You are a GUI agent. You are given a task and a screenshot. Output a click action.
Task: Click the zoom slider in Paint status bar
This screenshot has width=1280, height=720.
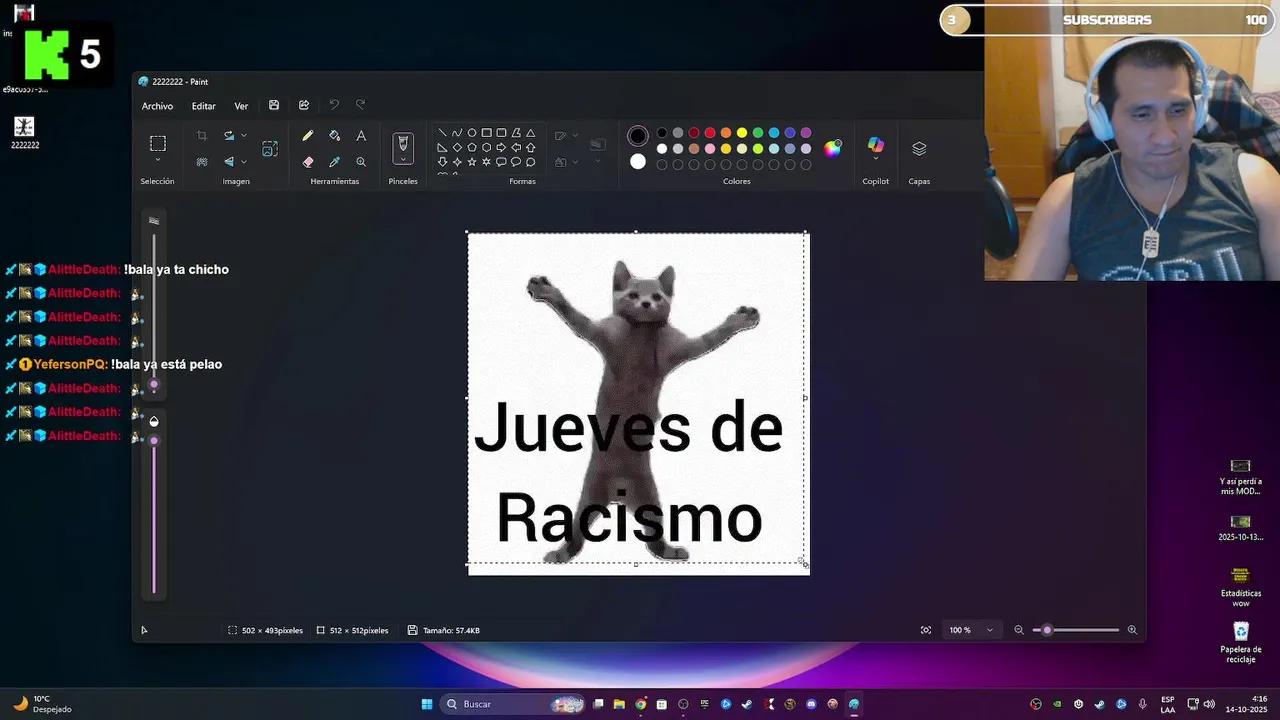pos(1076,630)
